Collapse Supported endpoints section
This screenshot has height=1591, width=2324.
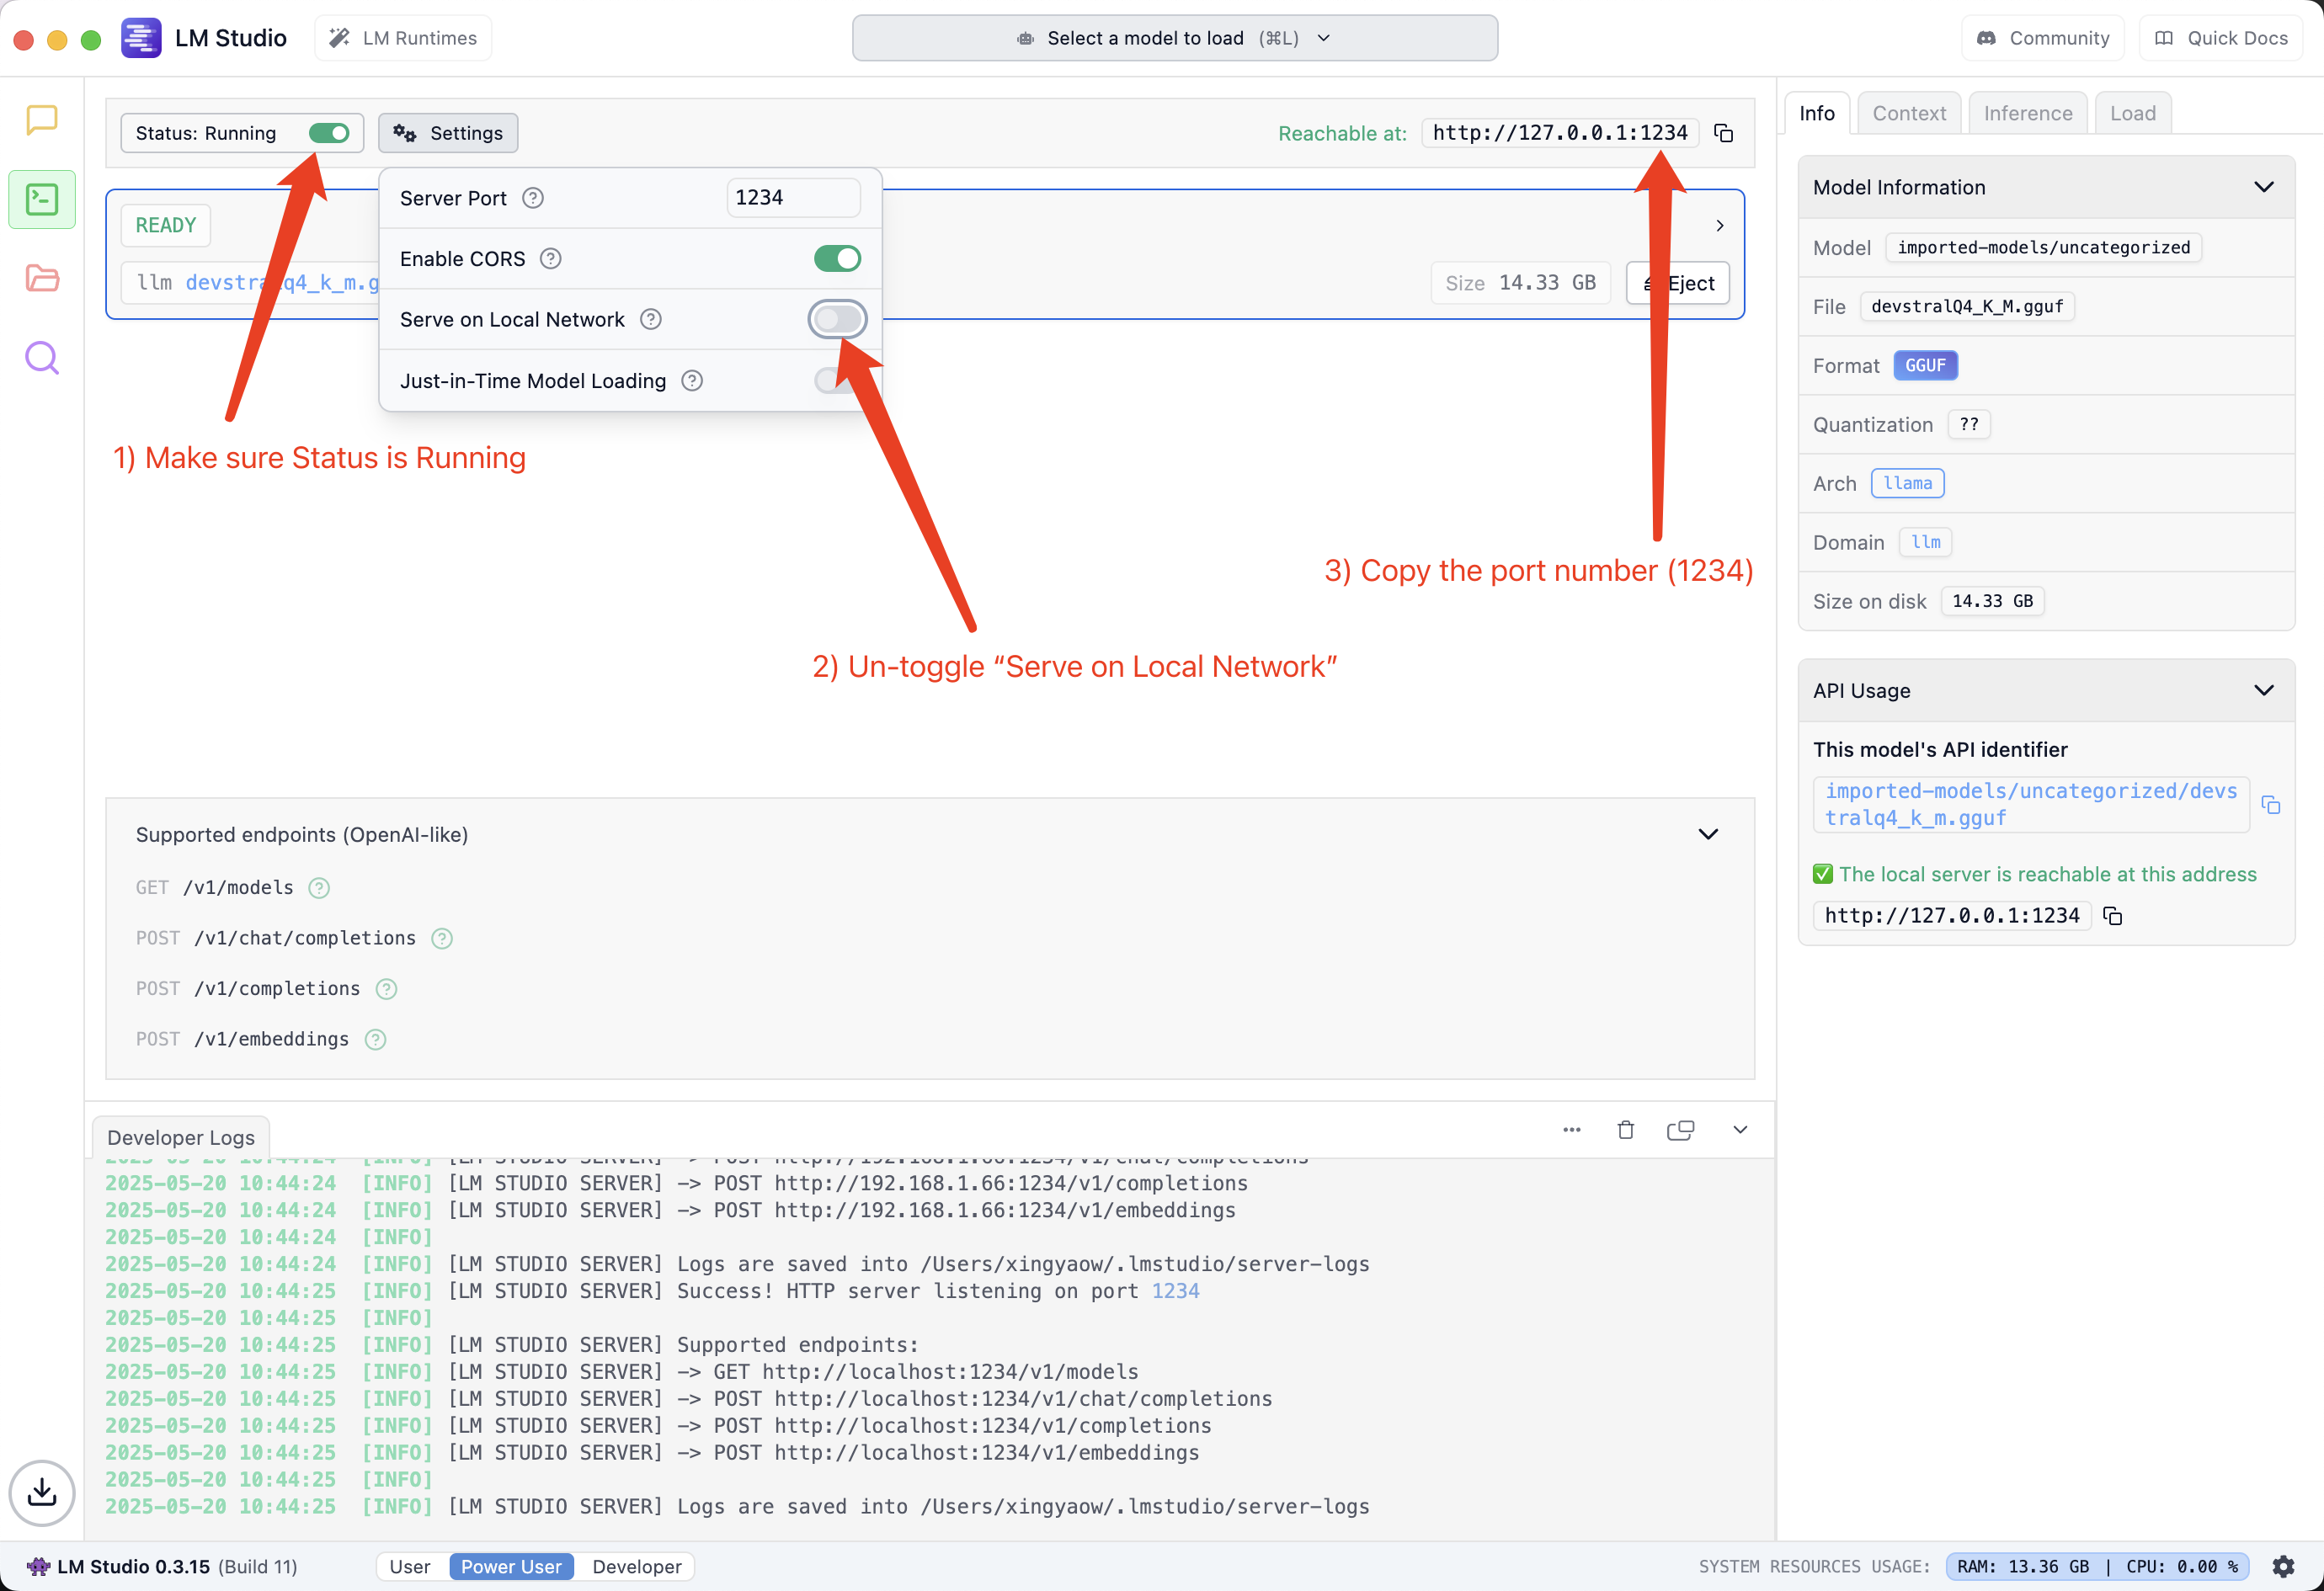1708,834
